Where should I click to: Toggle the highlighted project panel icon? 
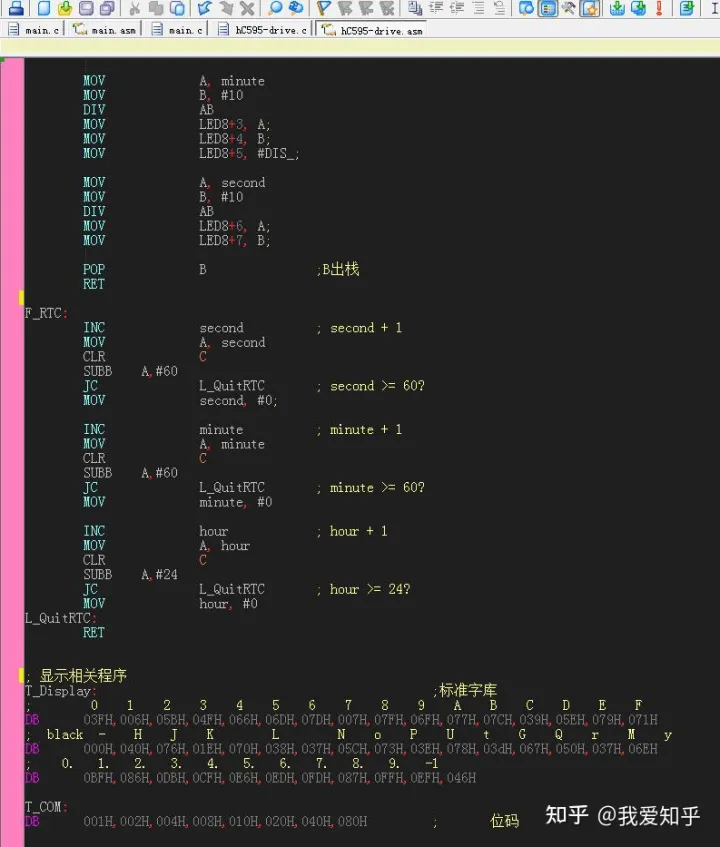point(548,8)
